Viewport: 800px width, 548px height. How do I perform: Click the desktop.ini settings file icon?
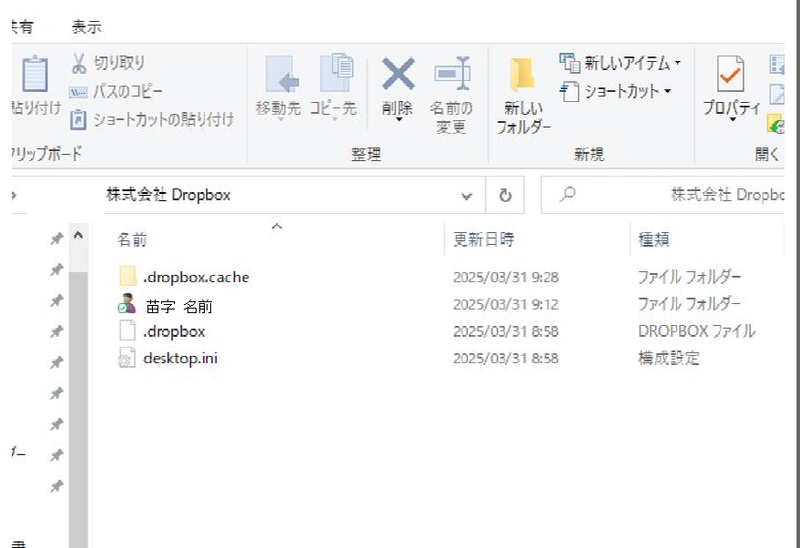(127, 358)
